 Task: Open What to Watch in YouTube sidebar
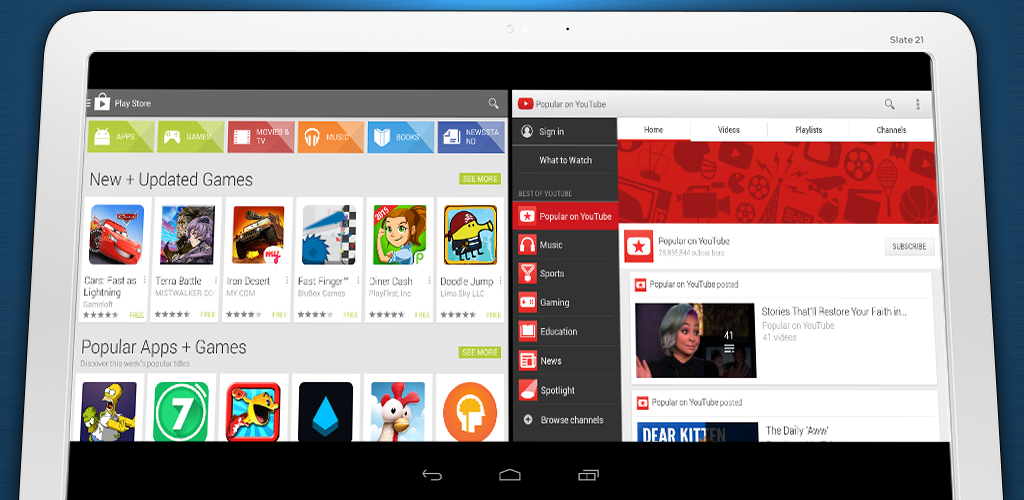click(565, 160)
